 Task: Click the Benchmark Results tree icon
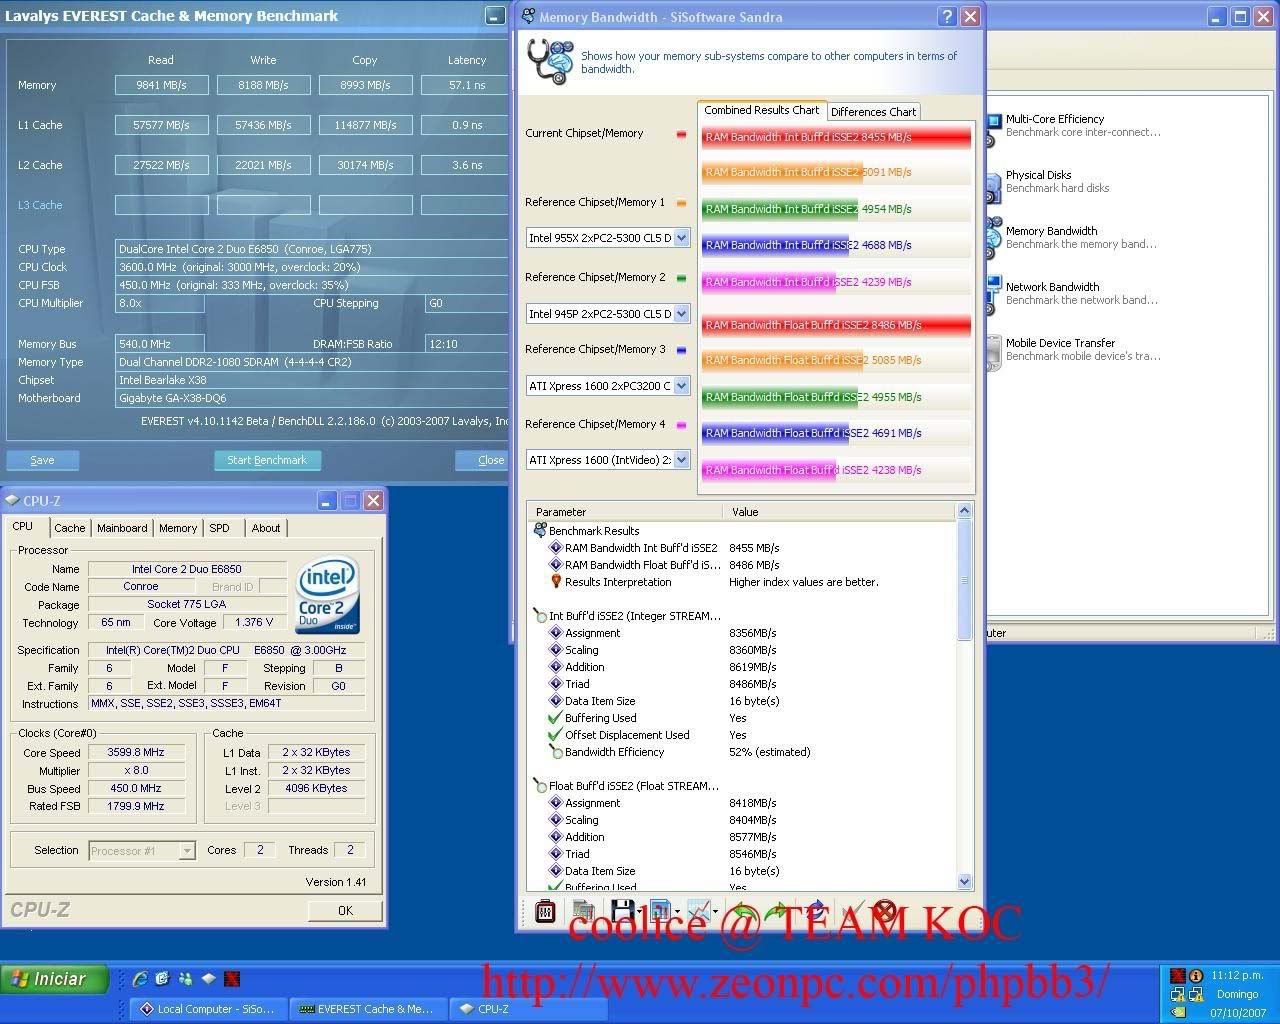coord(540,531)
